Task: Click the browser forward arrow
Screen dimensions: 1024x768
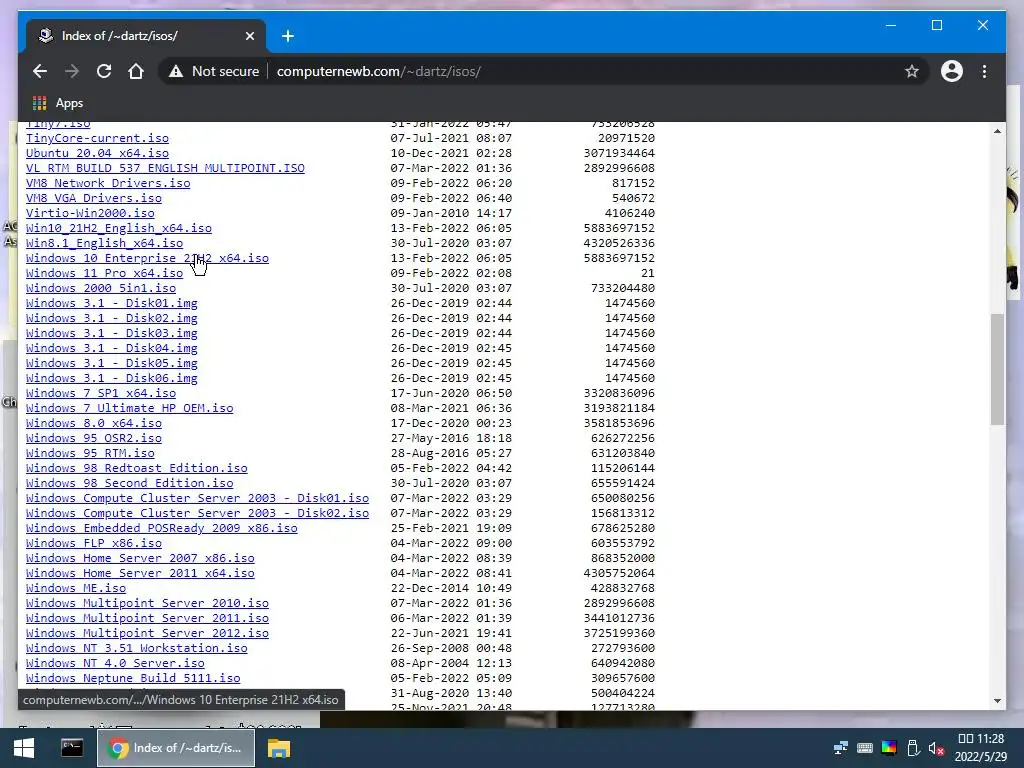Action: [72, 71]
